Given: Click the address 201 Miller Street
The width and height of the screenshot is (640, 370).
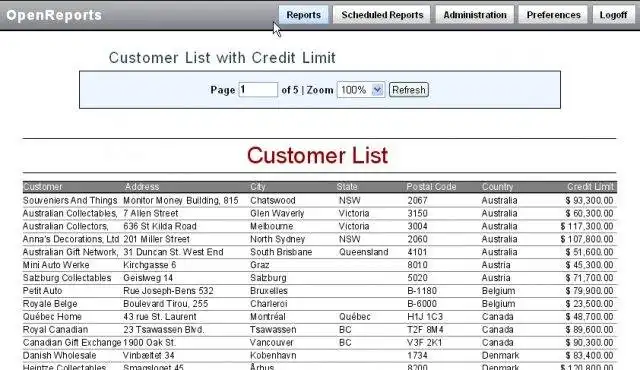Looking at the screenshot, I should click(x=156, y=239).
